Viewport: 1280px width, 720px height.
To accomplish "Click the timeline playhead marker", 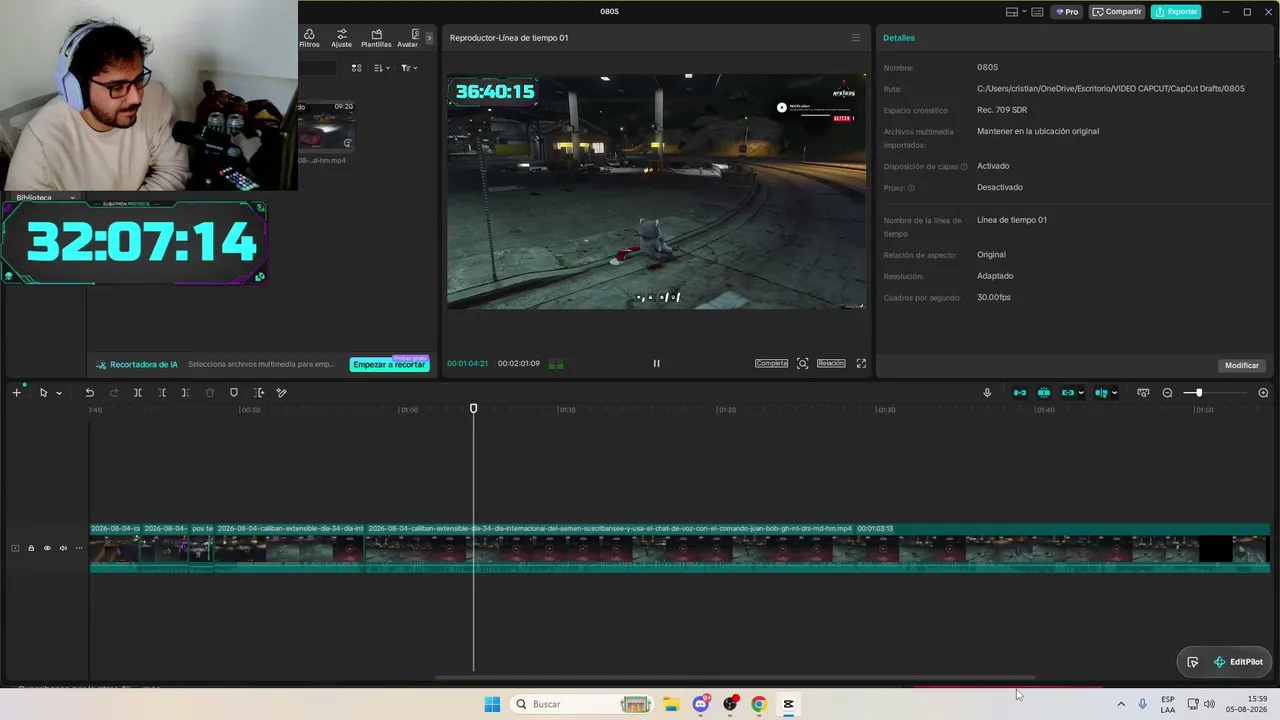I will point(474,408).
